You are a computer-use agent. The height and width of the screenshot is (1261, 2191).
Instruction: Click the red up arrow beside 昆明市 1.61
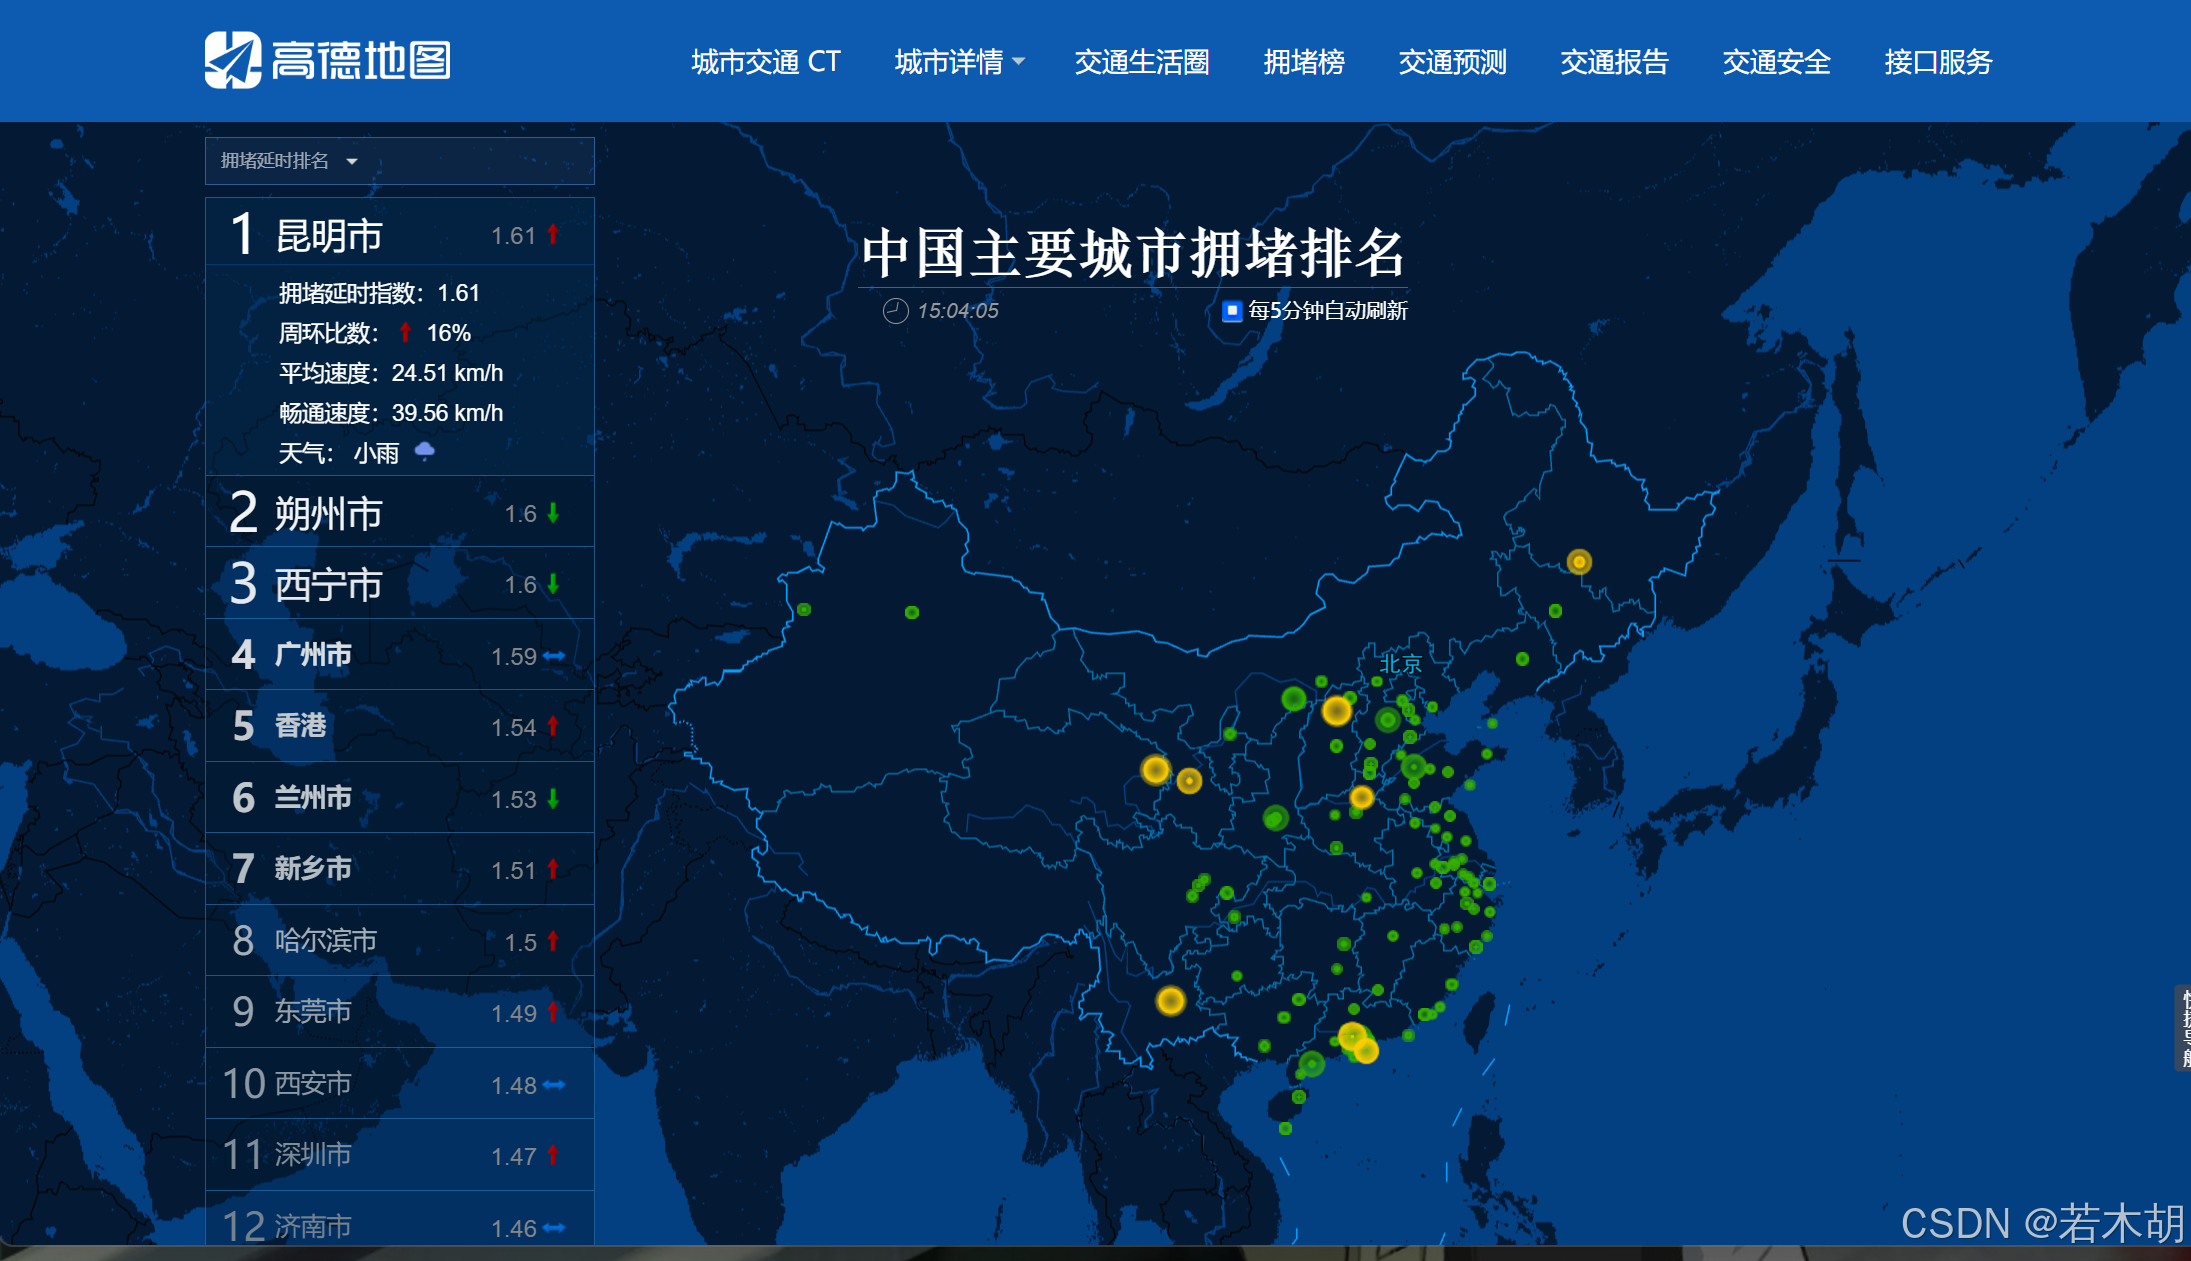point(552,235)
